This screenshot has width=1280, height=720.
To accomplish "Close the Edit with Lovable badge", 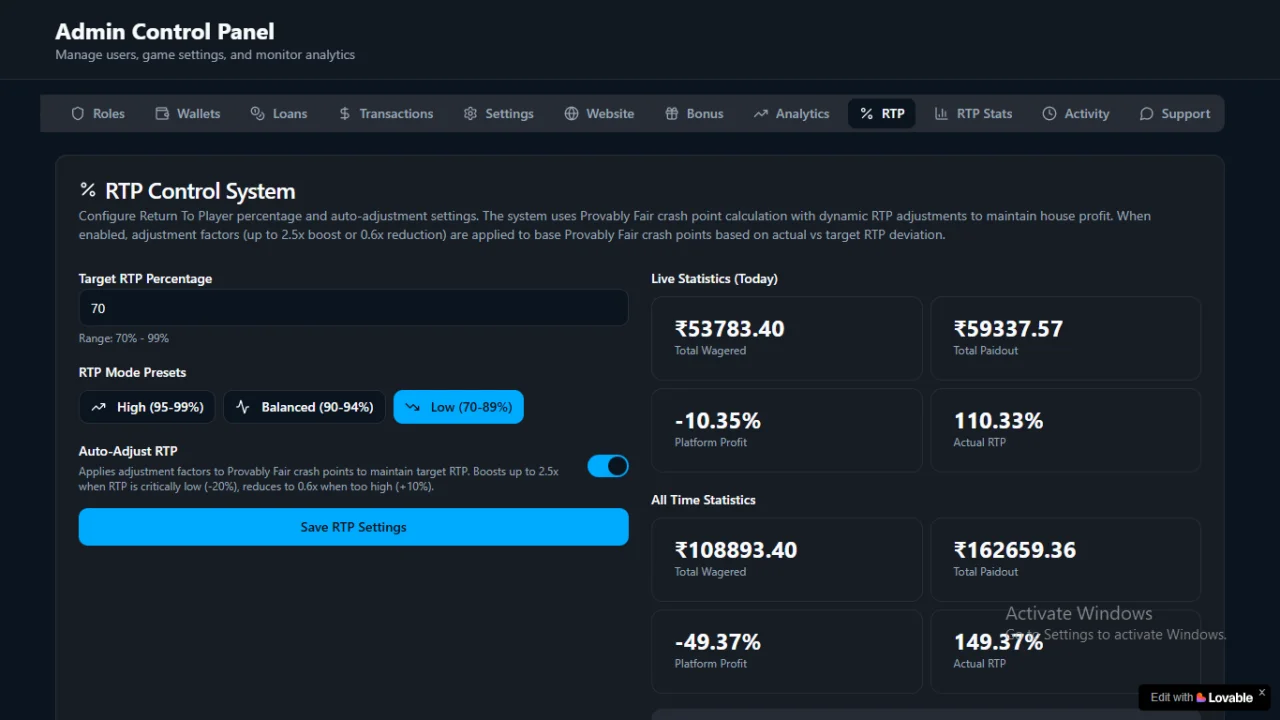I will [x=1262, y=692].
